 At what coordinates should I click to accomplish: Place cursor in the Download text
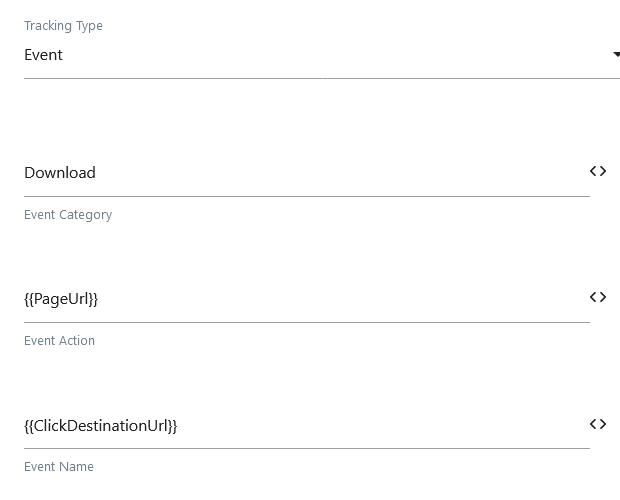coord(60,173)
